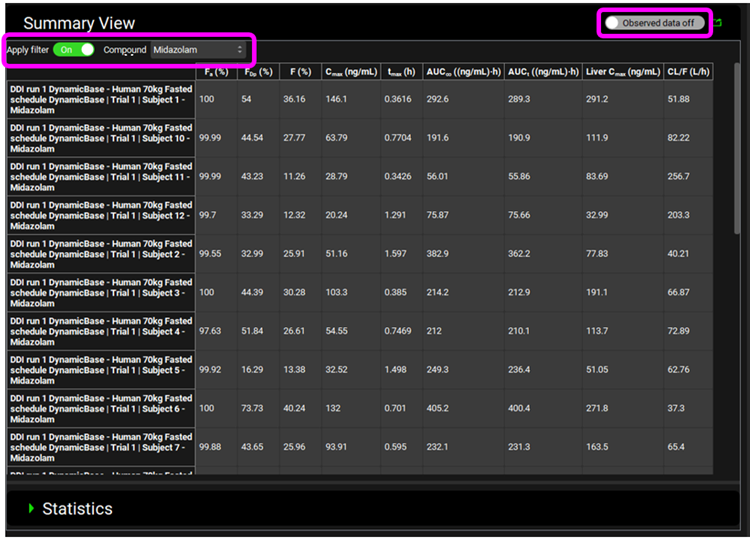Screen dimensions: 750x540
Task: Click the CL/F (L/h) column header
Action: (689, 72)
